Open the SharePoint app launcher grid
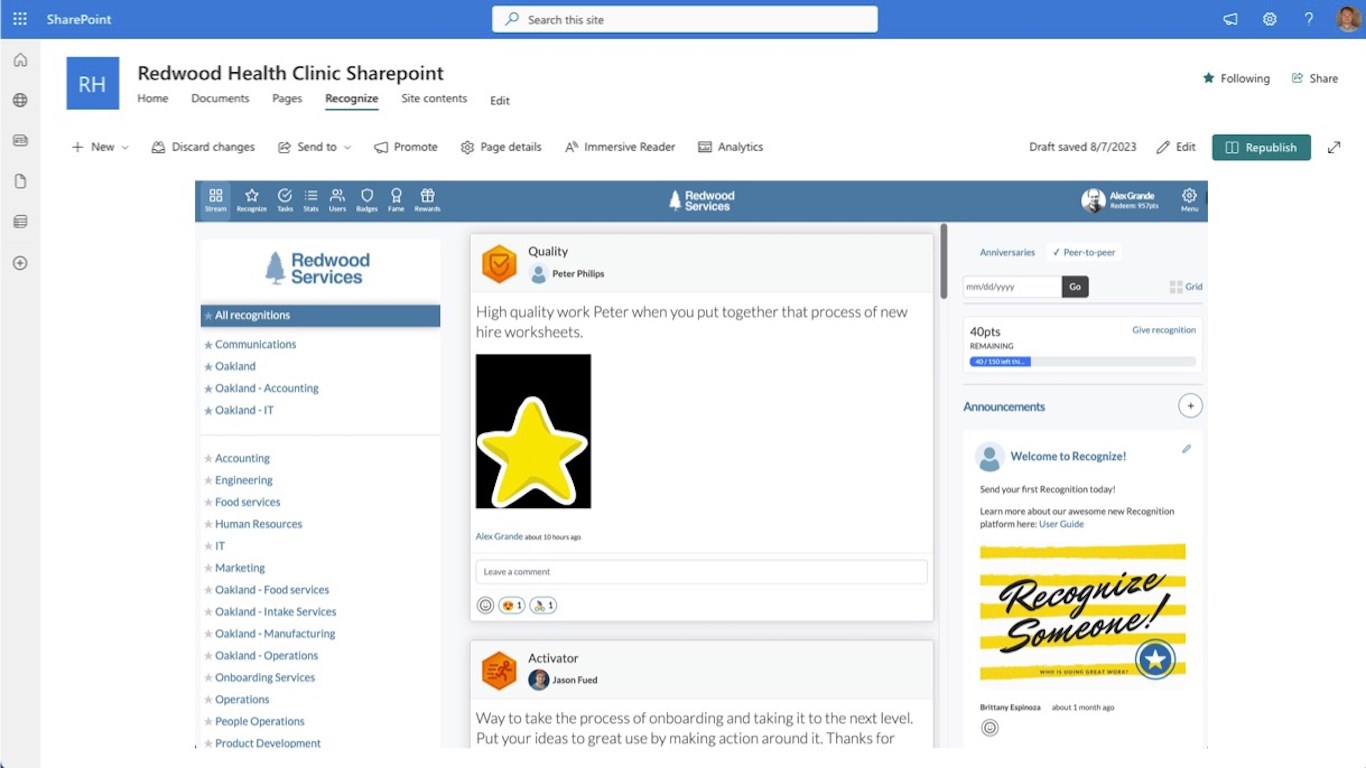Screen dimensions: 1366x768 pos(20,19)
